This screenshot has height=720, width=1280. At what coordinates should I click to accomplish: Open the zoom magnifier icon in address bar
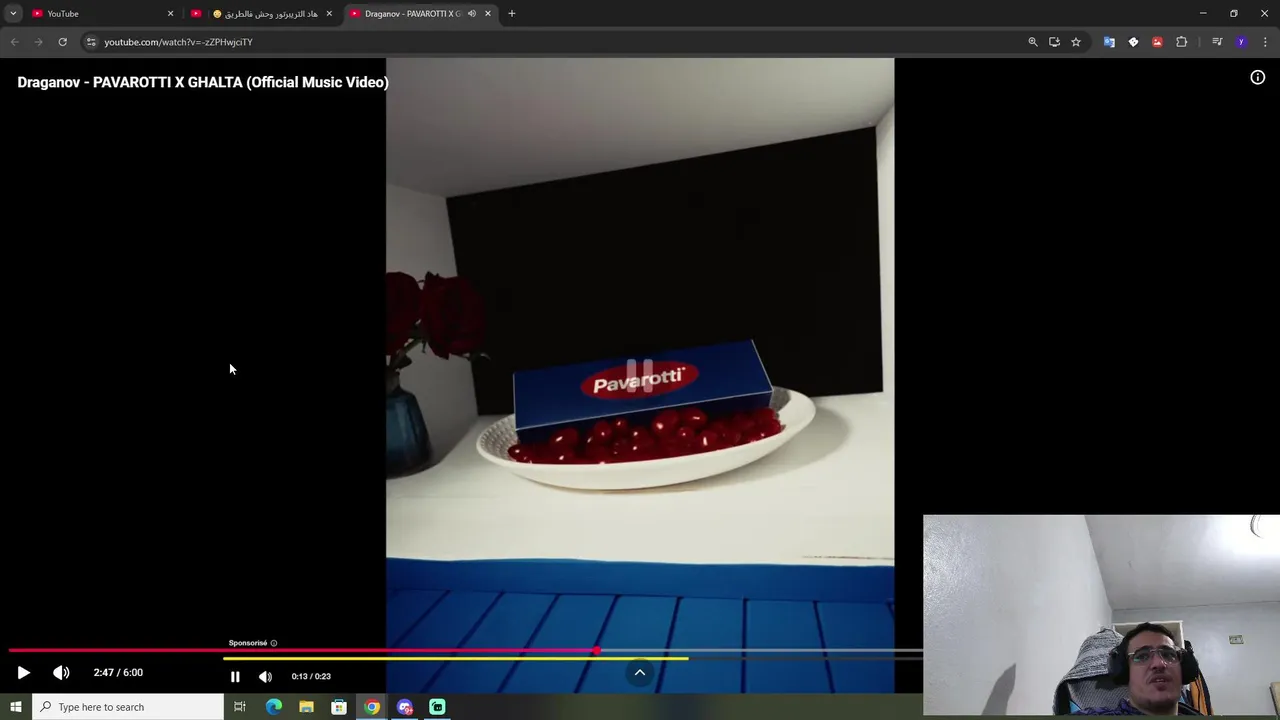tap(1033, 42)
